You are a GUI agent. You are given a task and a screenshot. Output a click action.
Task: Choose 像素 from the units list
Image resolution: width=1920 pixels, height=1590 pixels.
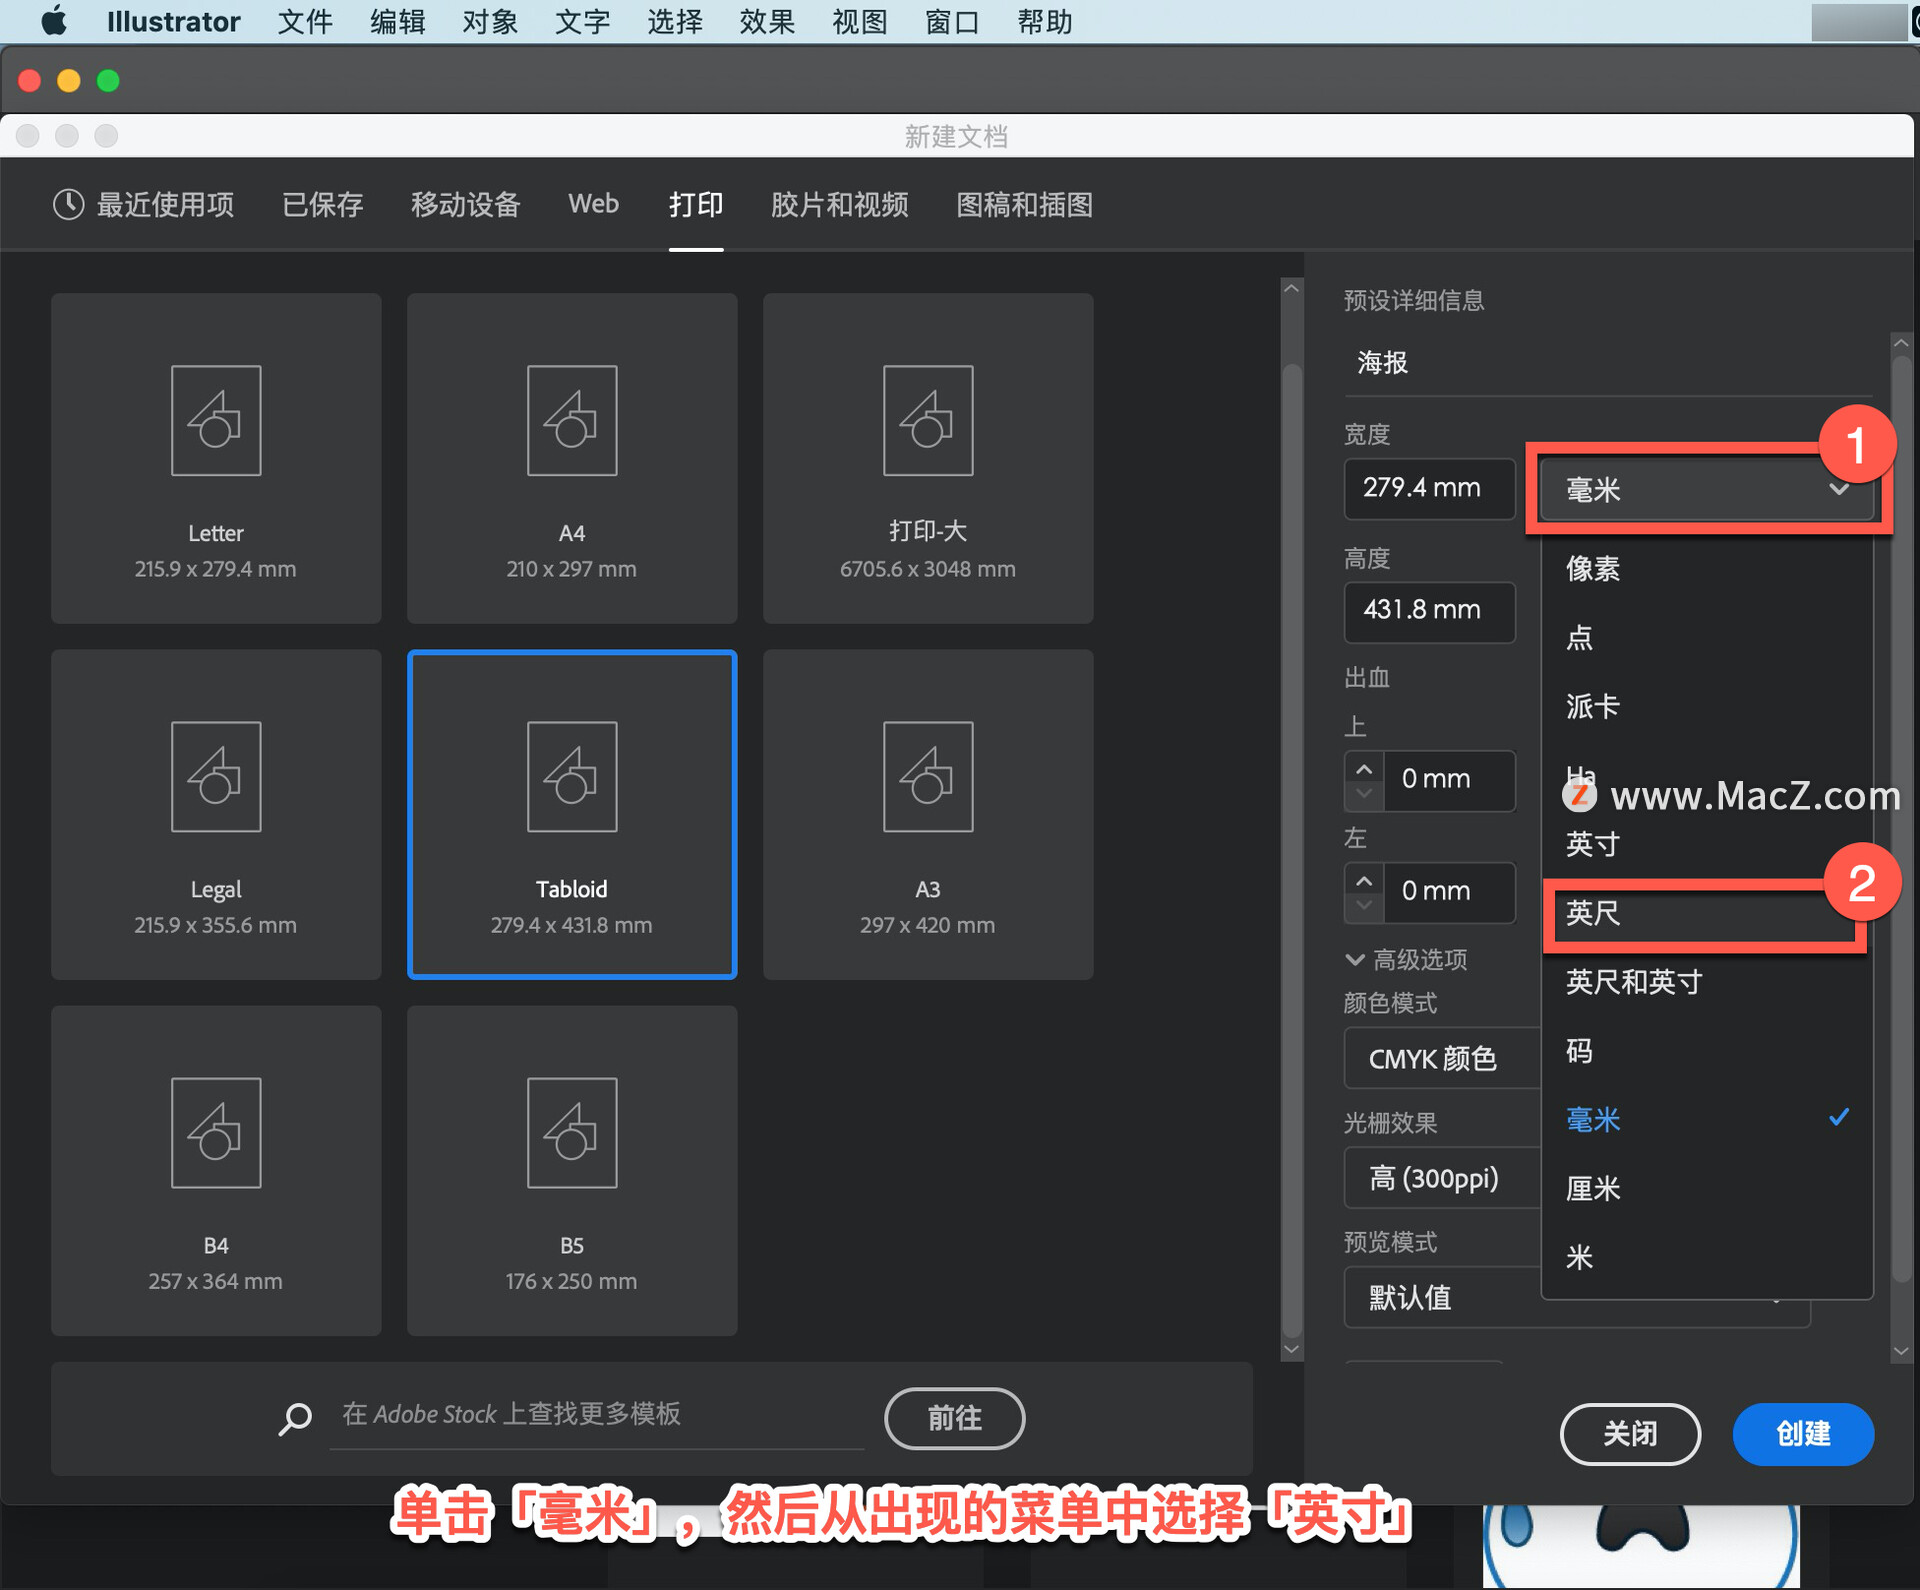pyautogui.click(x=1706, y=569)
